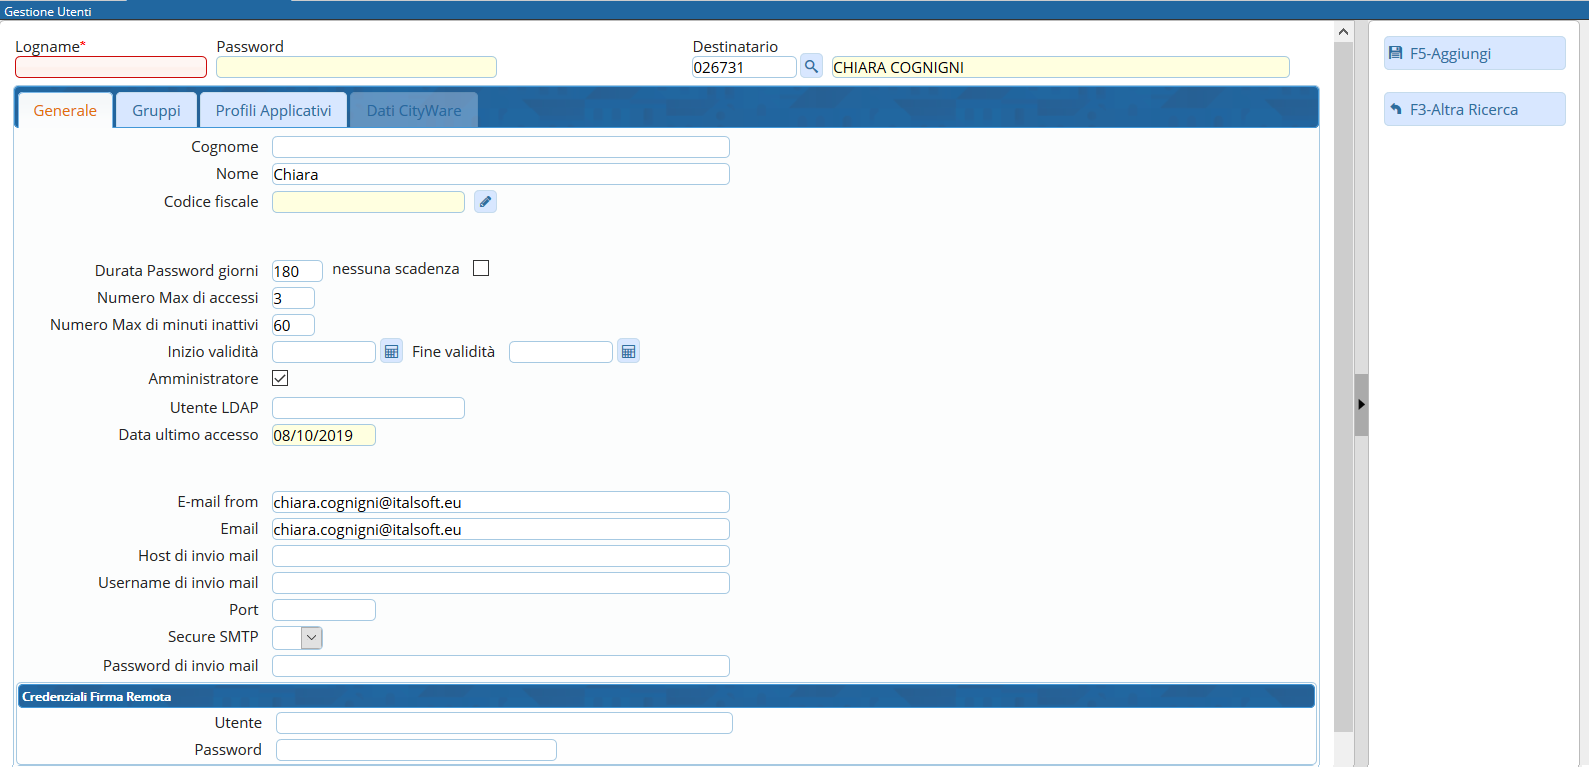Click the pencil icon beside Codice fiscale
The width and height of the screenshot is (1589, 767).
485,202
